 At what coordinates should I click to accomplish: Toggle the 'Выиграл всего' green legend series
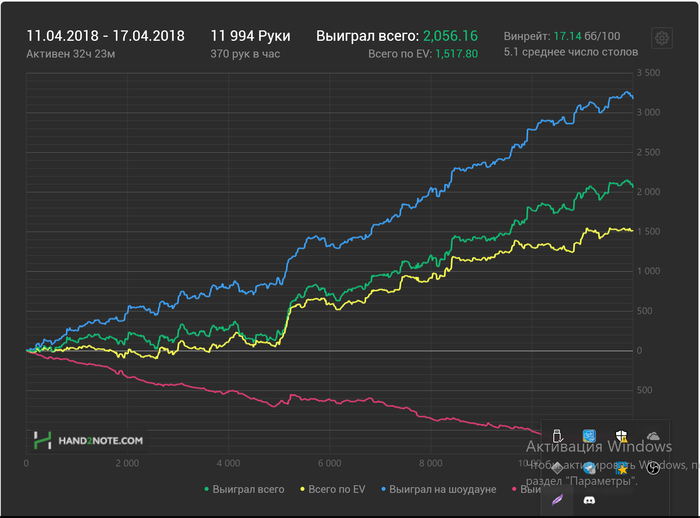[244, 489]
